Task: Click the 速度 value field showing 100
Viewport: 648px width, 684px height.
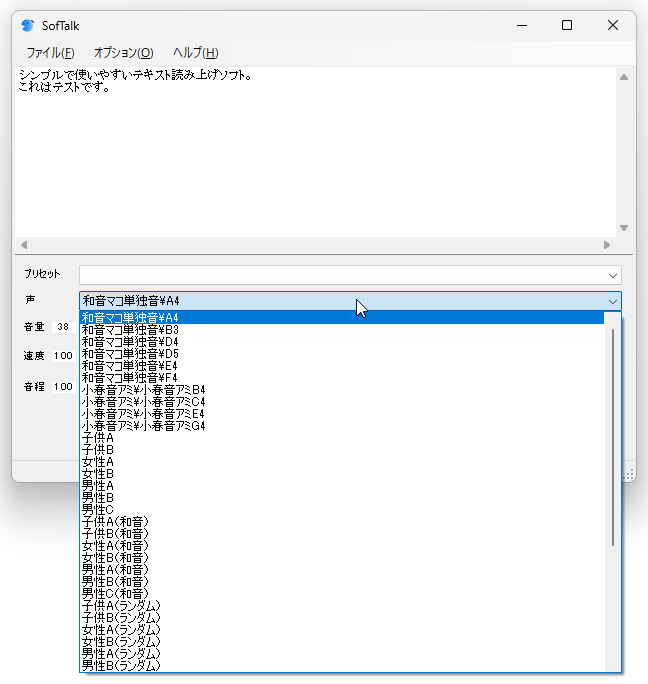Action: click(63, 356)
